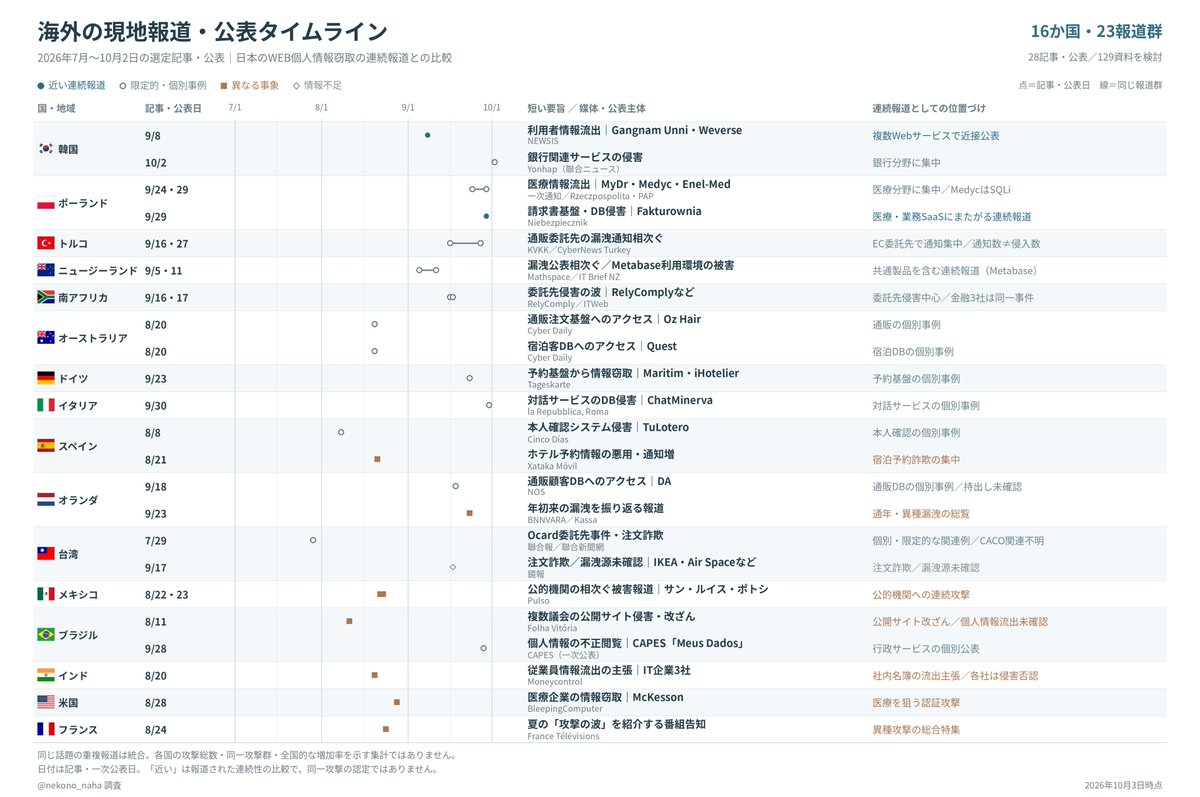Select the 医療・業務SaaSにまたがる連続報道 note
Image resolution: width=1200 pixels, height=797 pixels.
(x=952, y=216)
